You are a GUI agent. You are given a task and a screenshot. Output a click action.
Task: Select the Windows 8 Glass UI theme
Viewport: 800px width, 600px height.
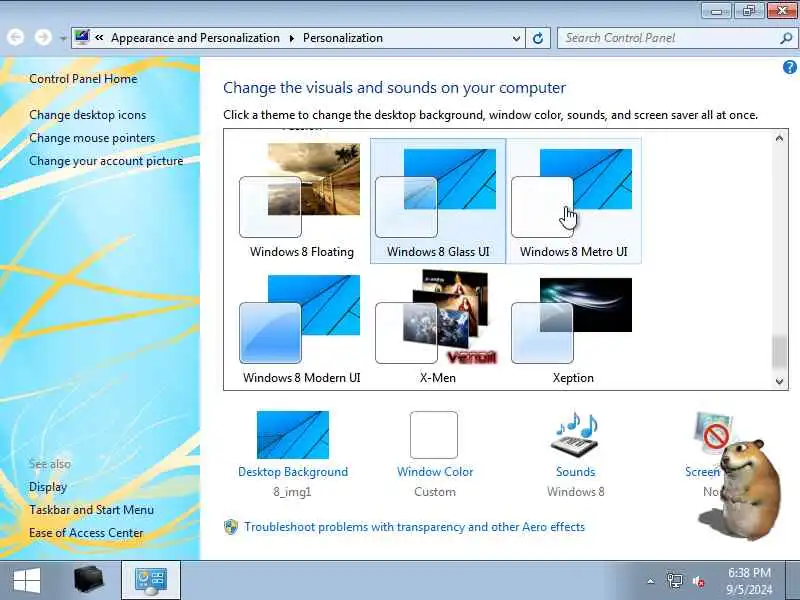(x=438, y=201)
